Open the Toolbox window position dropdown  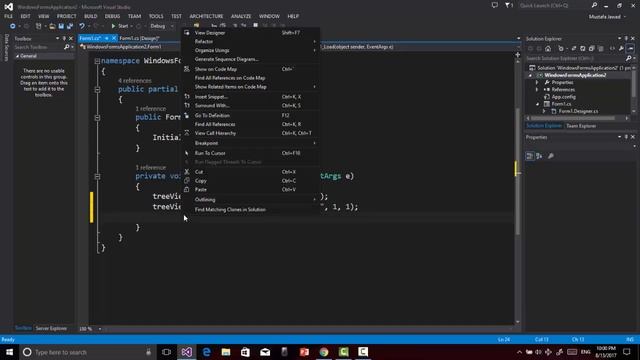tap(58, 38)
